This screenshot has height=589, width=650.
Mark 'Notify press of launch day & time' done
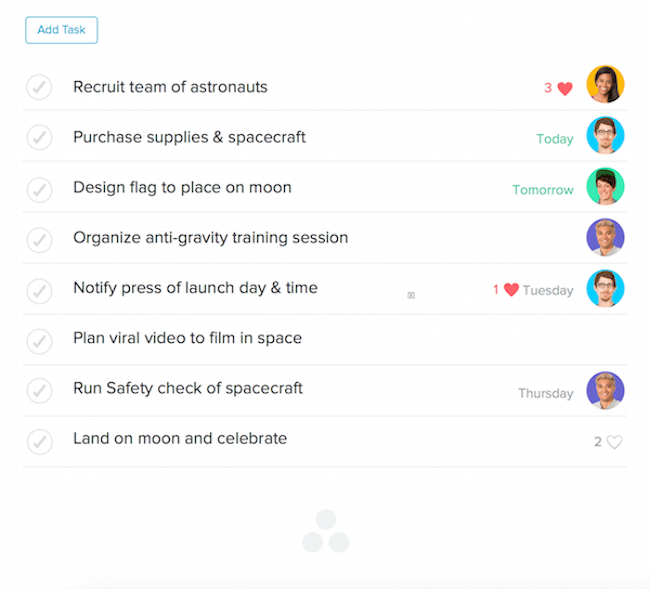point(39,290)
